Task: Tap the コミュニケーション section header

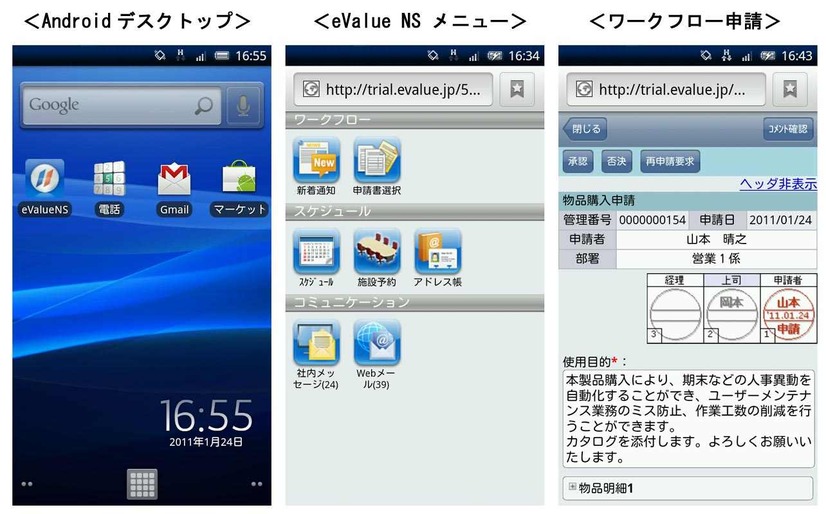Action: [x=415, y=302]
